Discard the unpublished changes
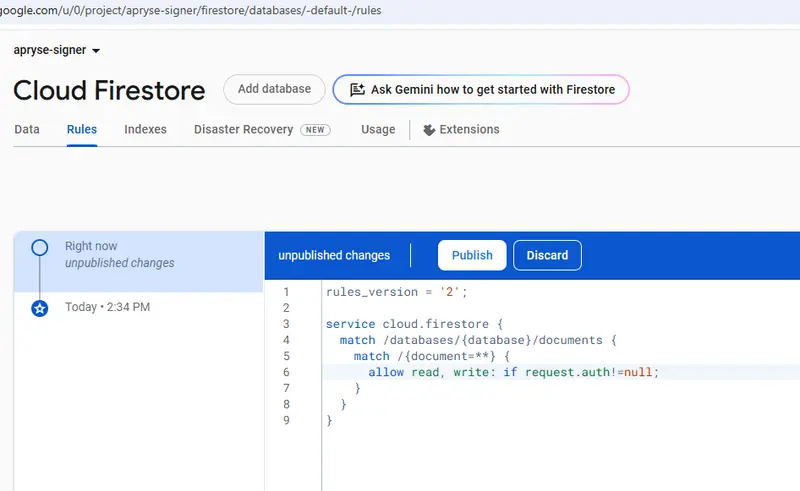Viewport: 800px width, 491px height. (547, 255)
